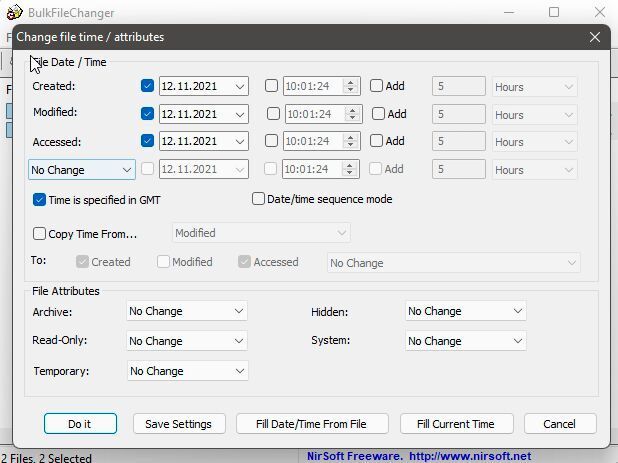618x463 pixels.
Task: Check the Copy Time From option
Action: (40, 234)
